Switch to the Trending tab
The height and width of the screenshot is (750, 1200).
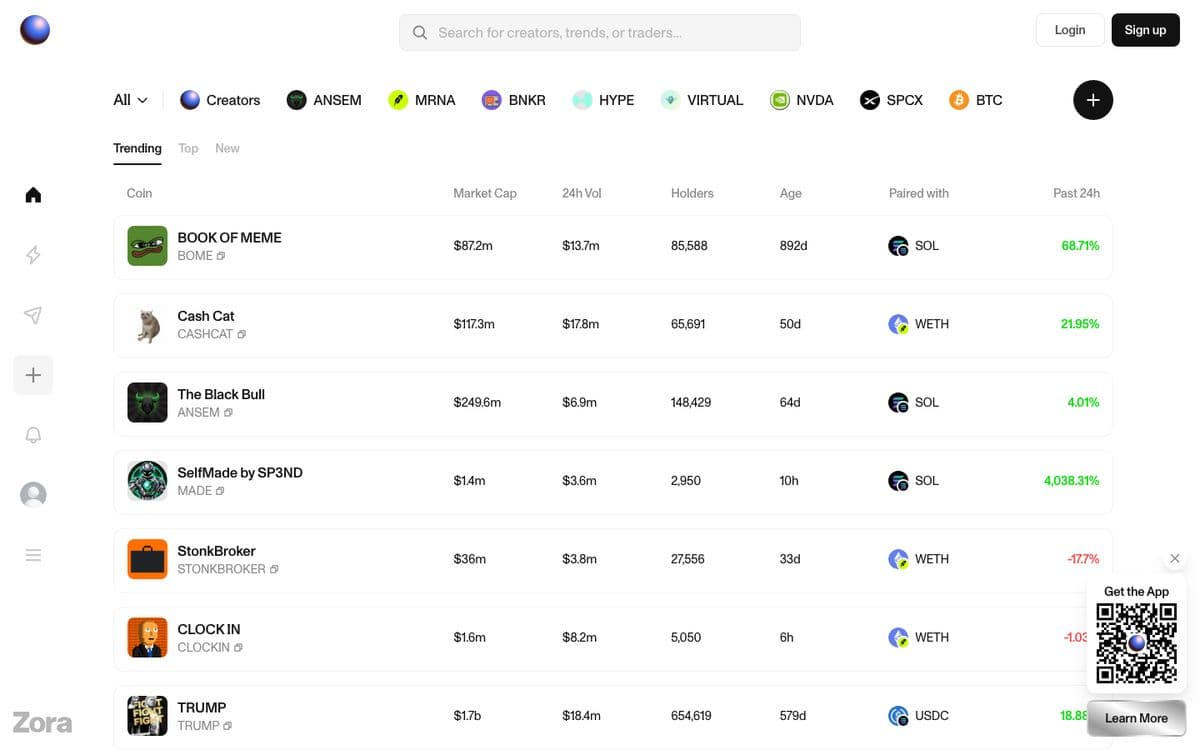pyautogui.click(x=137, y=148)
